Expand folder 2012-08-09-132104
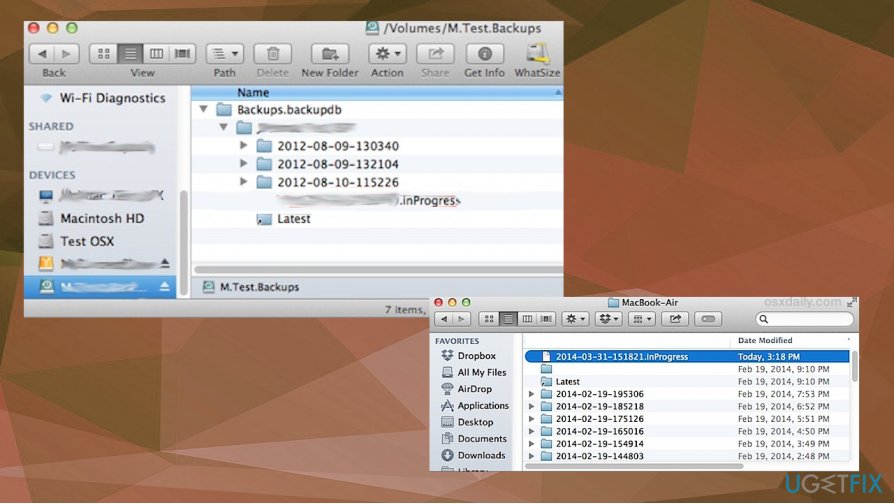This screenshot has height=504, width=894. (243, 164)
